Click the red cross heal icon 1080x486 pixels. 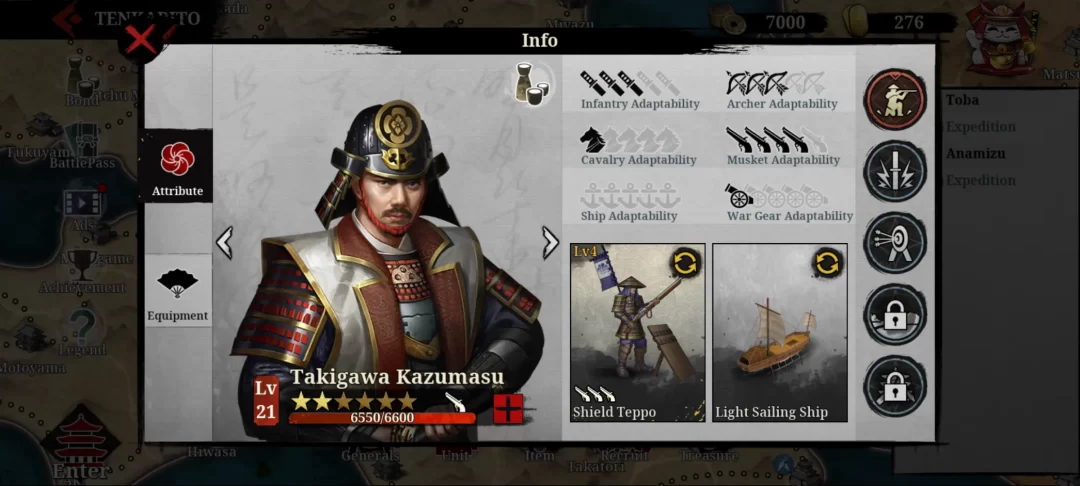tap(509, 408)
